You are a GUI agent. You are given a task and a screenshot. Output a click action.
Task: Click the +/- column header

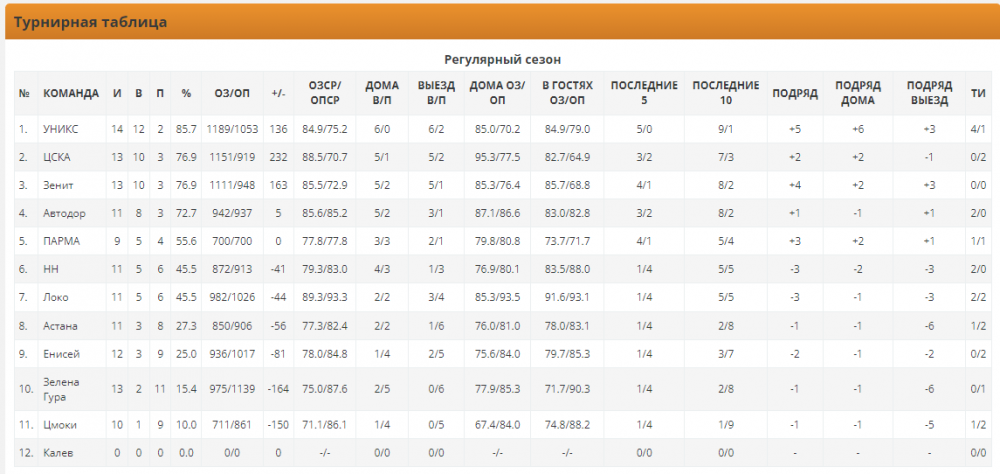tap(278, 93)
